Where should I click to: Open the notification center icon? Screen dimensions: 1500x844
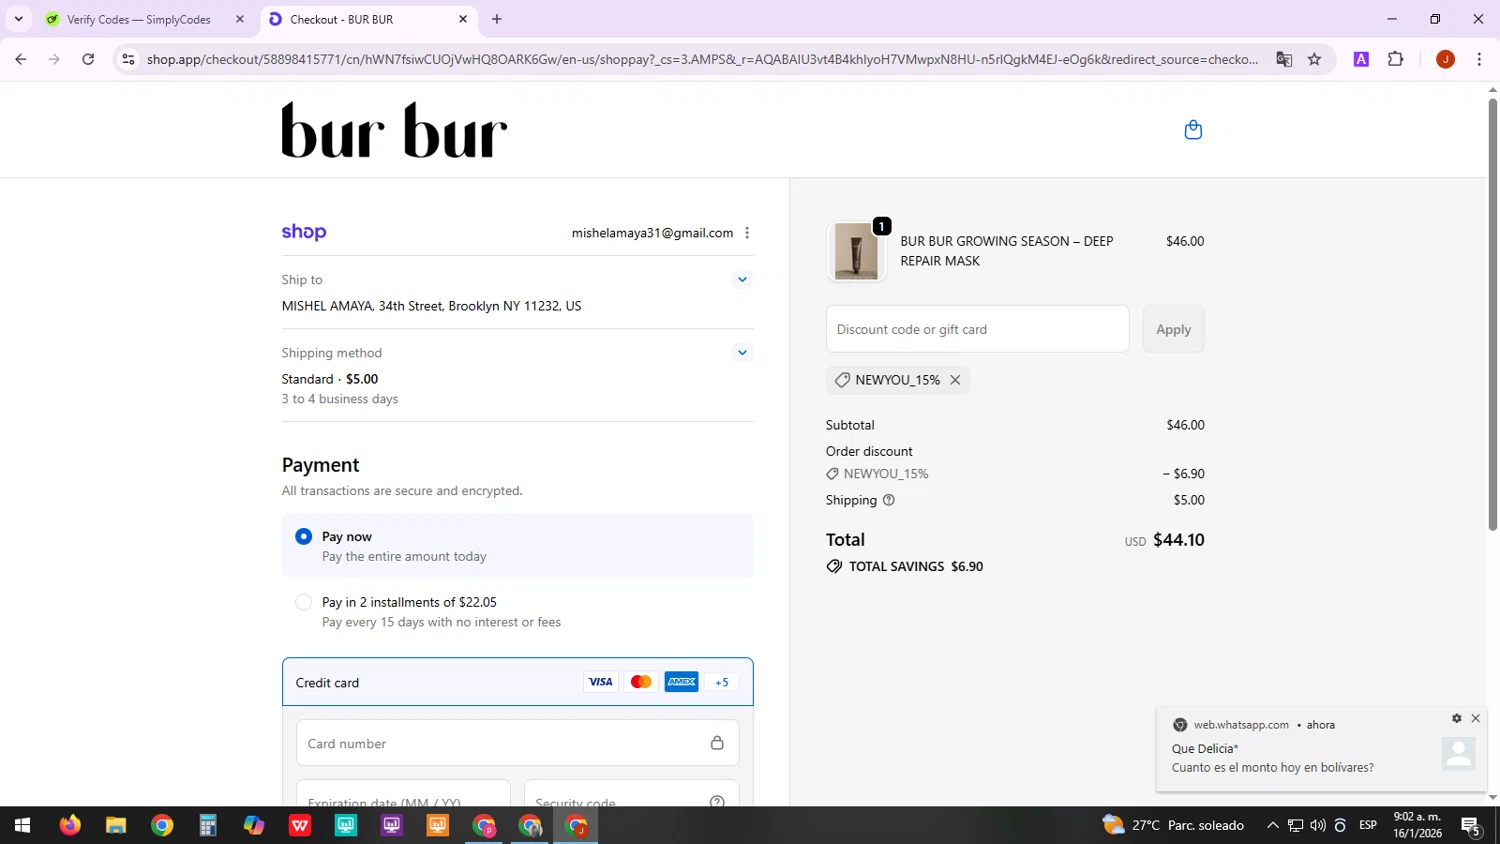[x=1471, y=826]
